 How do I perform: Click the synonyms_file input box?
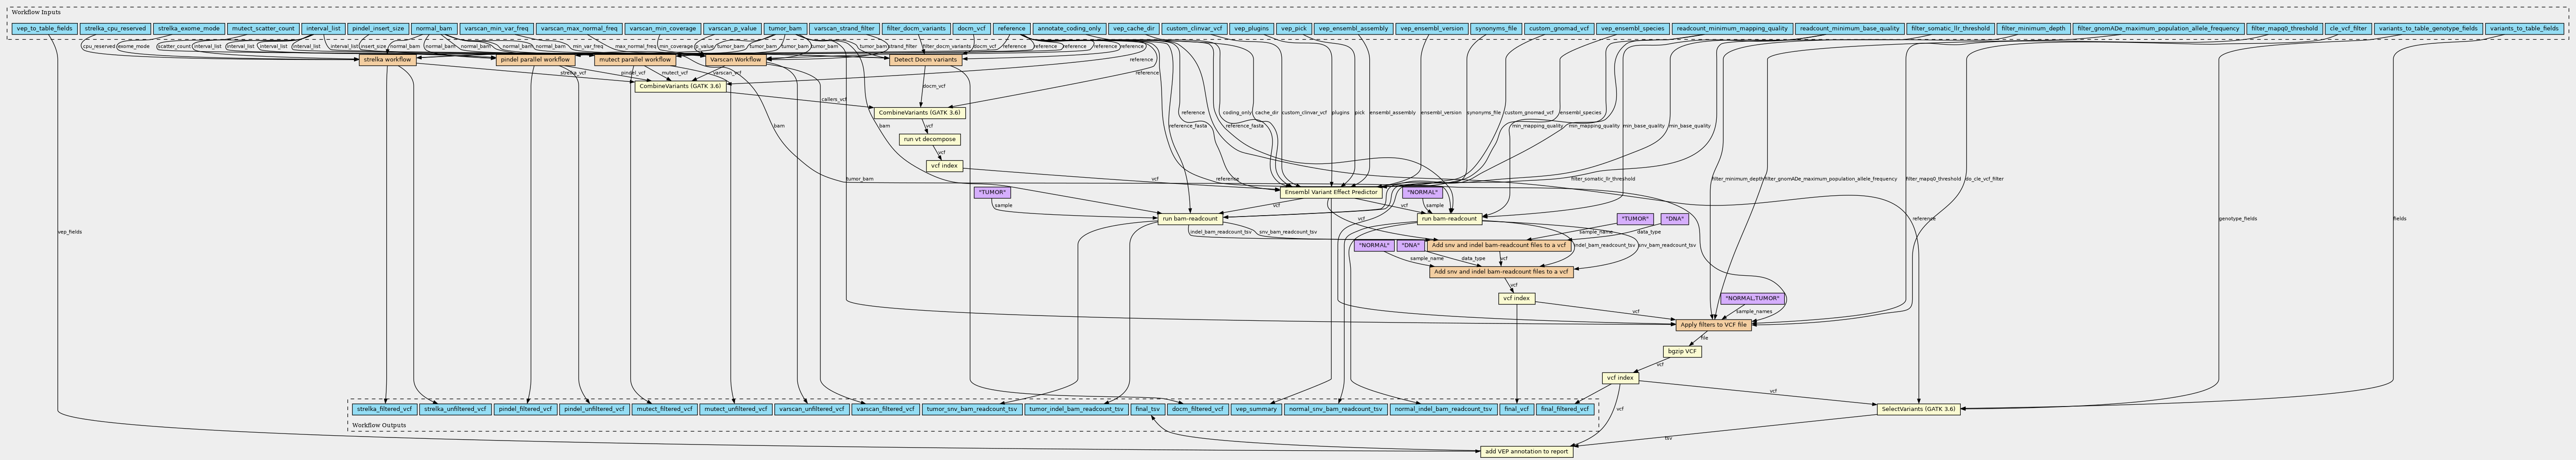1496,29
